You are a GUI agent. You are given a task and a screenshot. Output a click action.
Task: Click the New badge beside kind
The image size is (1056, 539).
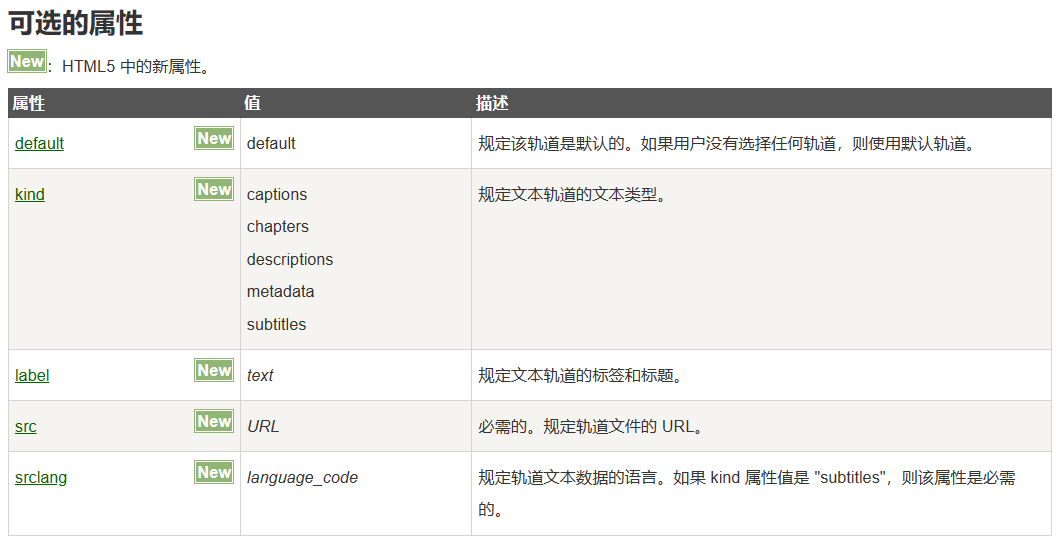click(x=214, y=190)
